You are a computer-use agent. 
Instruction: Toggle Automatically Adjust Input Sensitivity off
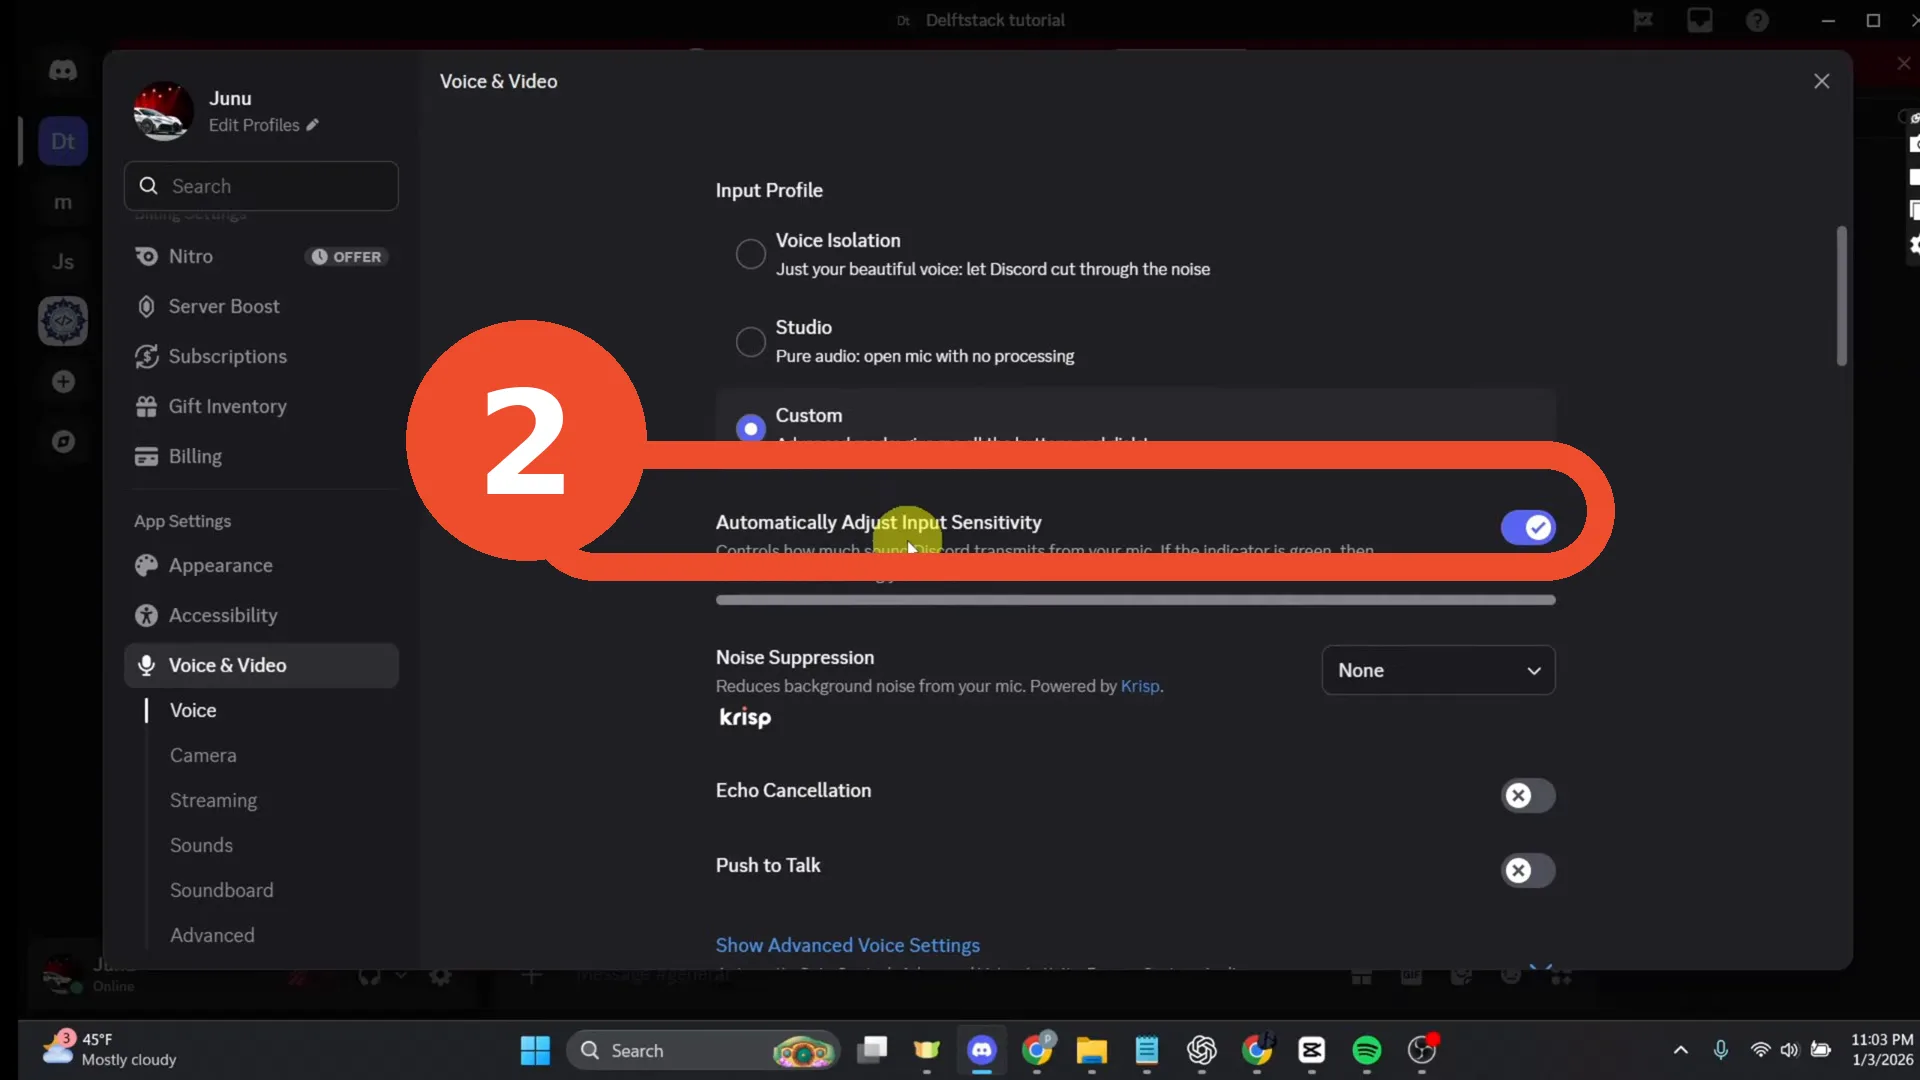[x=1527, y=527]
